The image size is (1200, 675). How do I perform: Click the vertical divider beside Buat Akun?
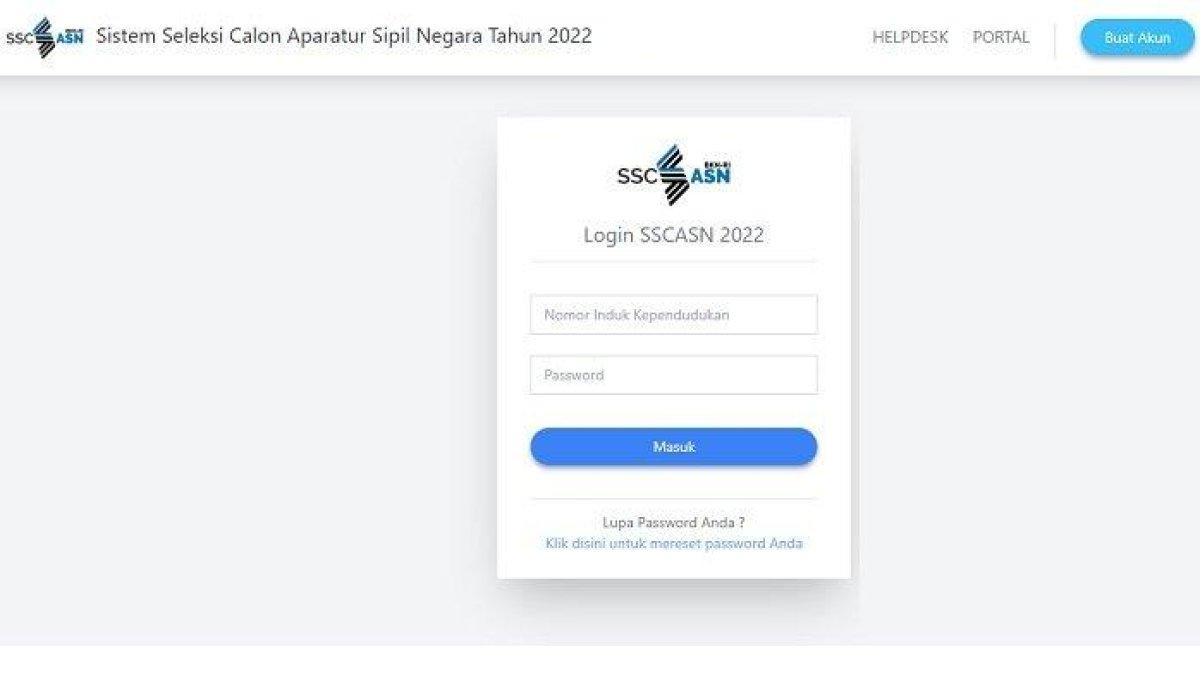click(x=1055, y=38)
